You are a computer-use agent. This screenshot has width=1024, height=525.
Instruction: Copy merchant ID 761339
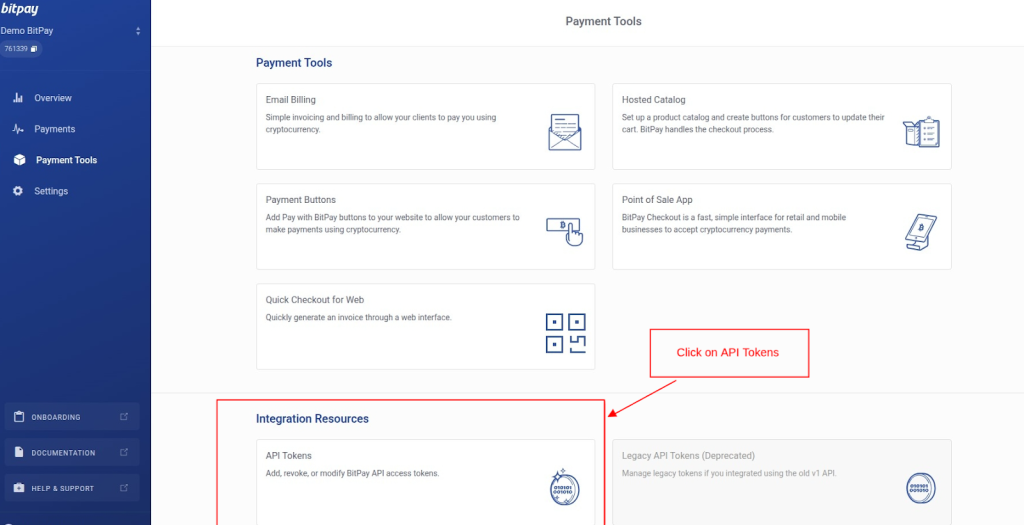(34, 48)
